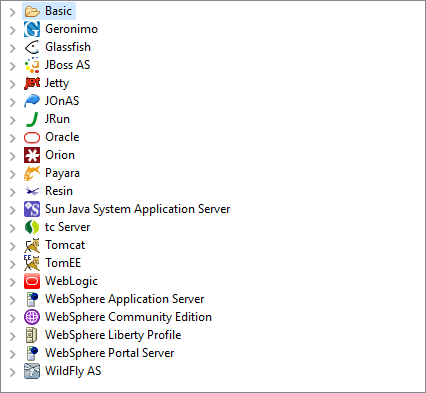The height and width of the screenshot is (393, 426).
Task: Select the Geronimo label
Action: click(x=71, y=29)
